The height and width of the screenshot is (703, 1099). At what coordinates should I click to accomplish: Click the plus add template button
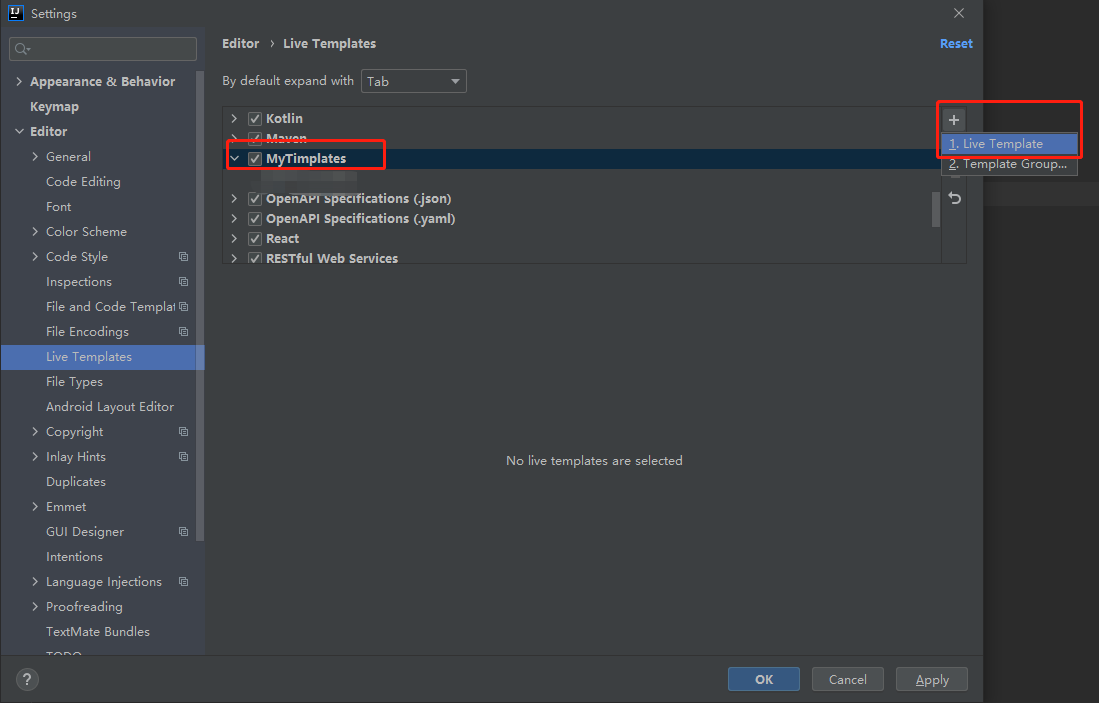coord(953,120)
